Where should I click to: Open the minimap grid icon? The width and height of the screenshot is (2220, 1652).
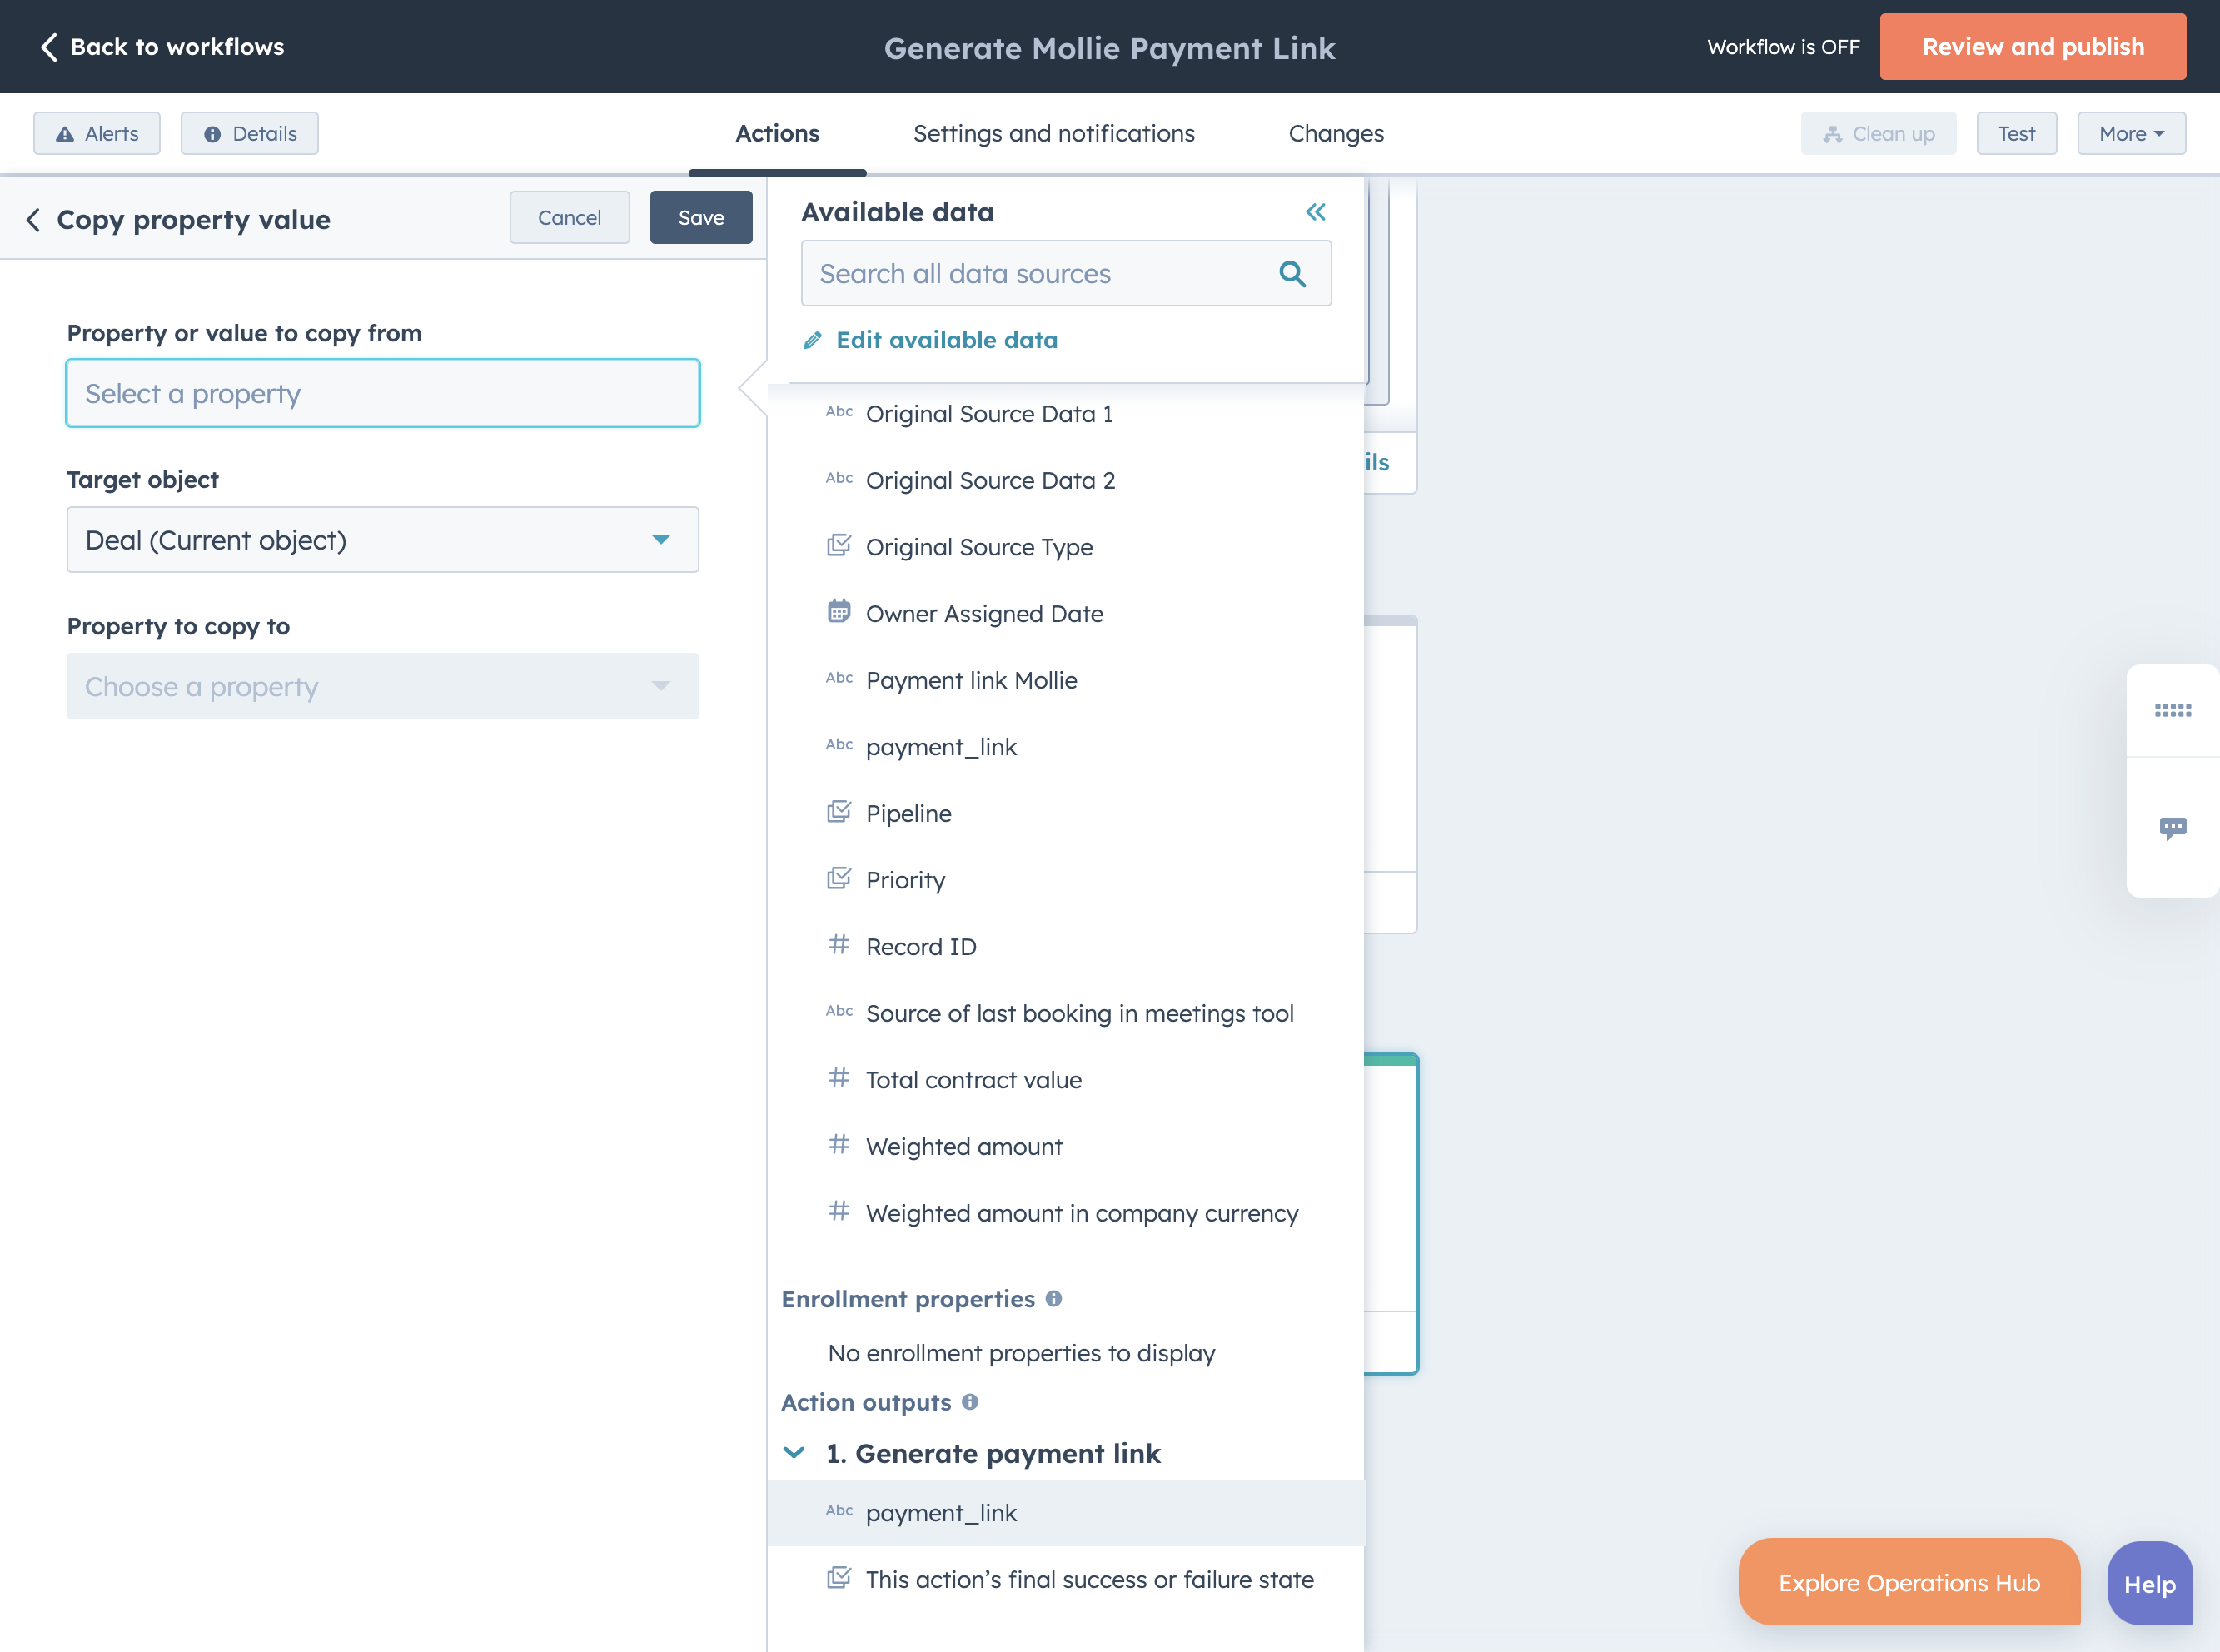[x=2172, y=710]
